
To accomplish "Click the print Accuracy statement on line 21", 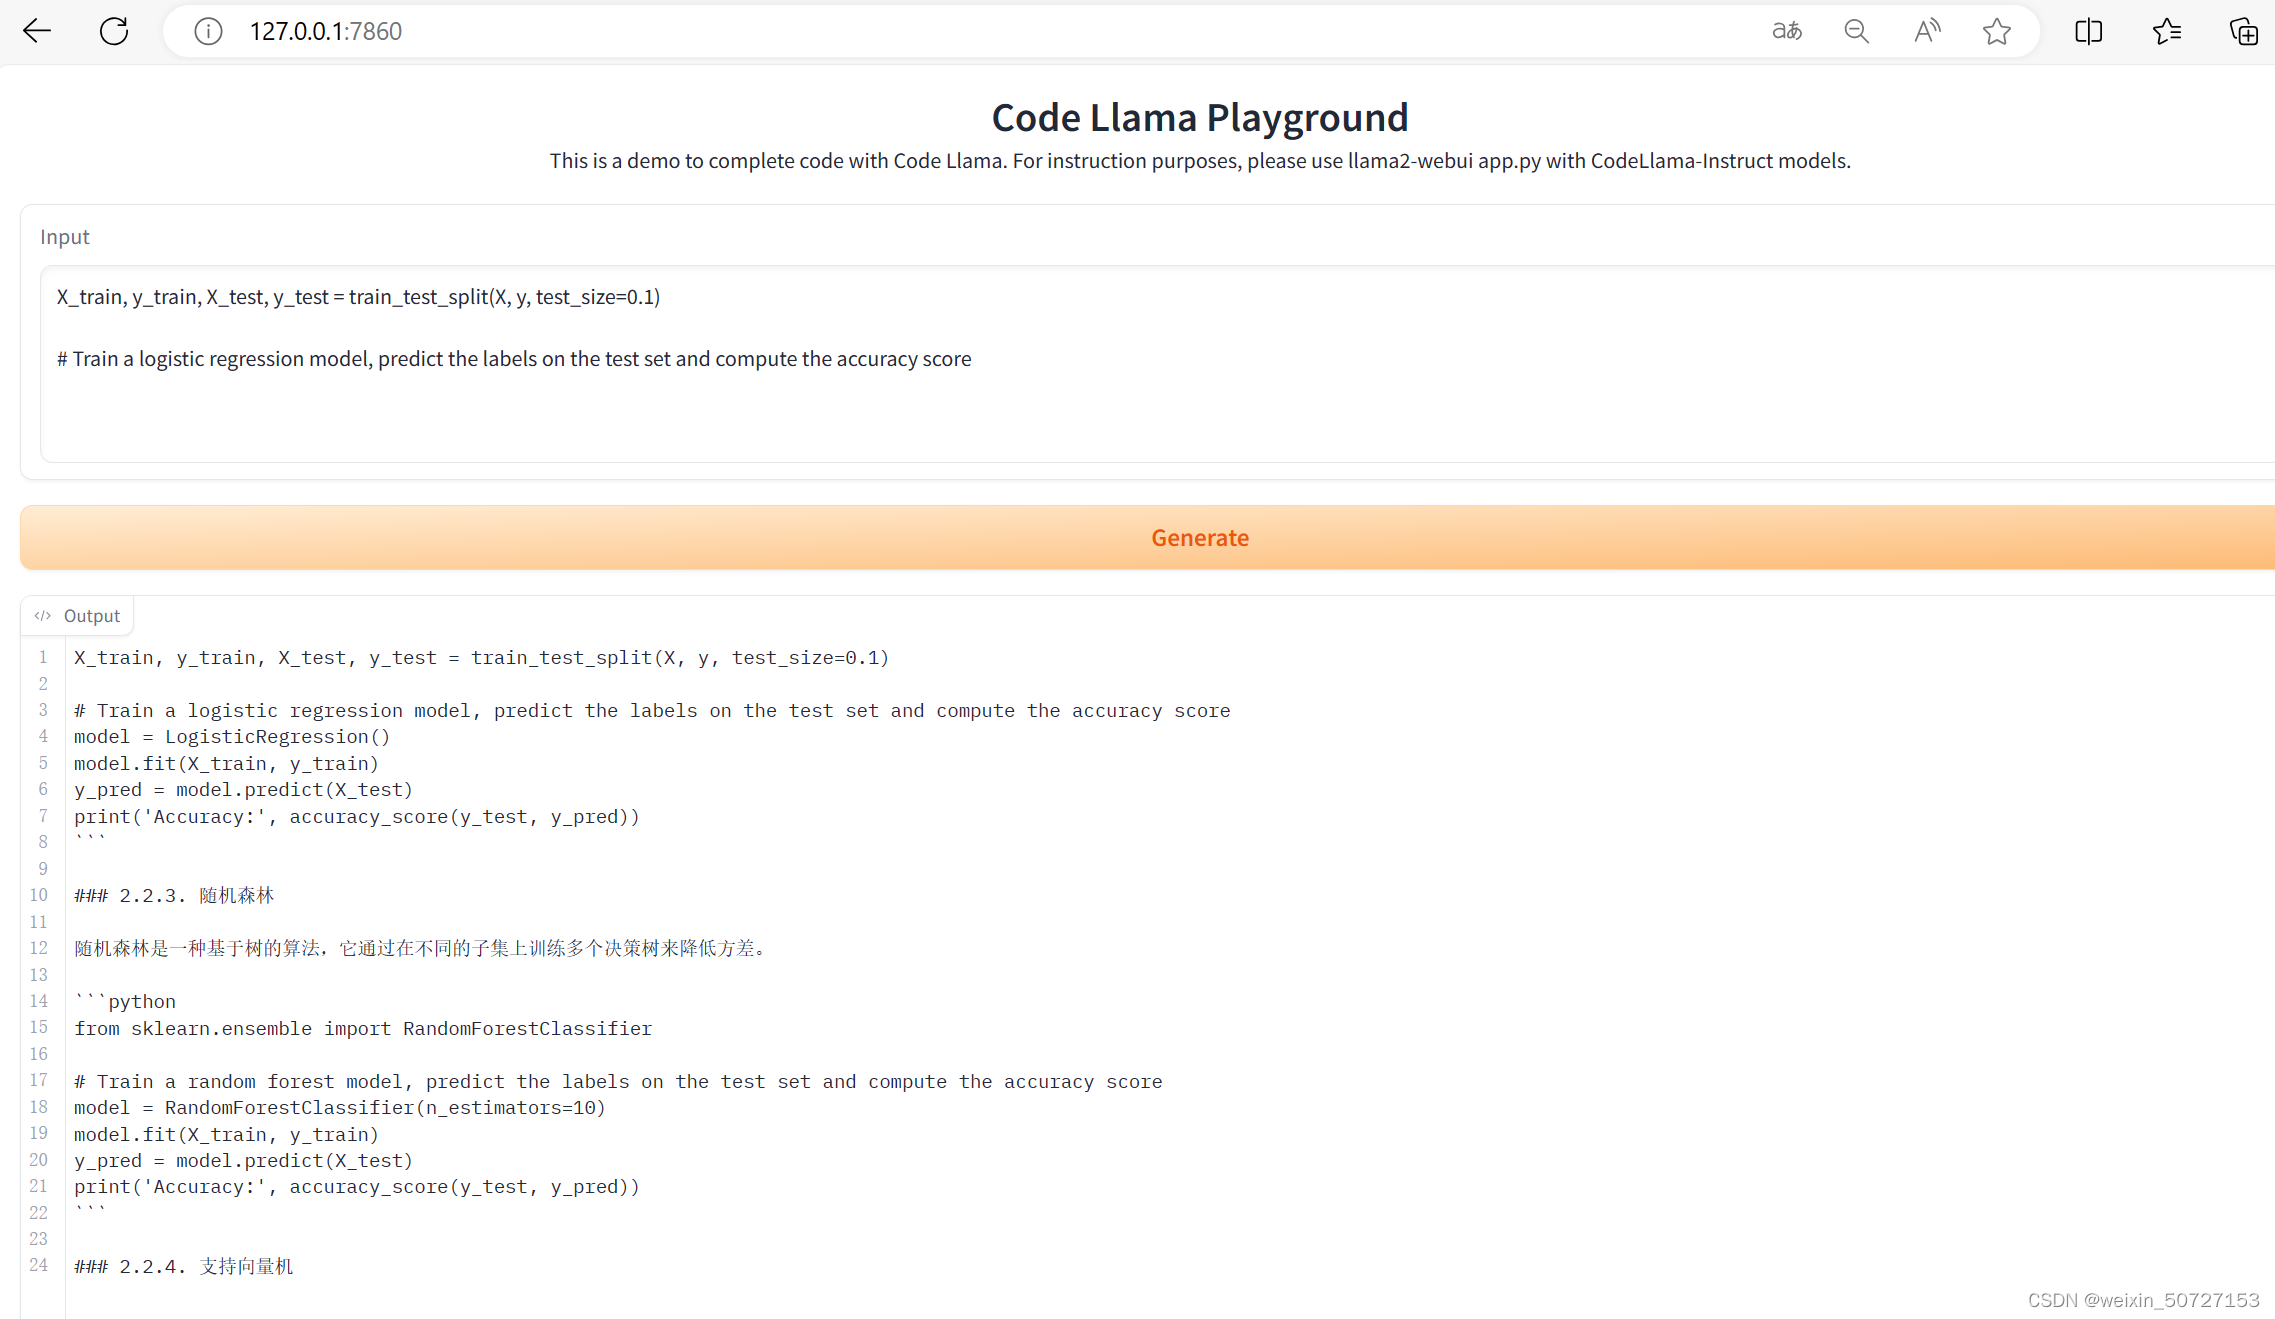I will 357,1187.
